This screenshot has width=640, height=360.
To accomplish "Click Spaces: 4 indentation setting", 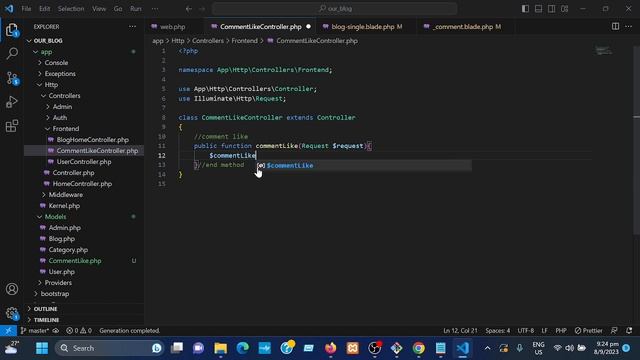I will tap(498, 331).
